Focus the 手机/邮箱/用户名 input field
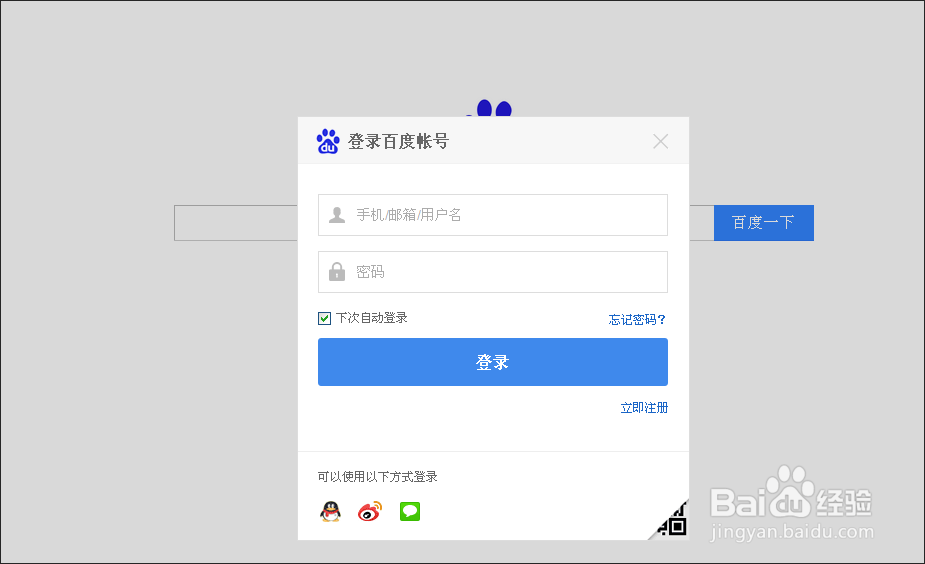This screenshot has width=925, height=564. 493,215
